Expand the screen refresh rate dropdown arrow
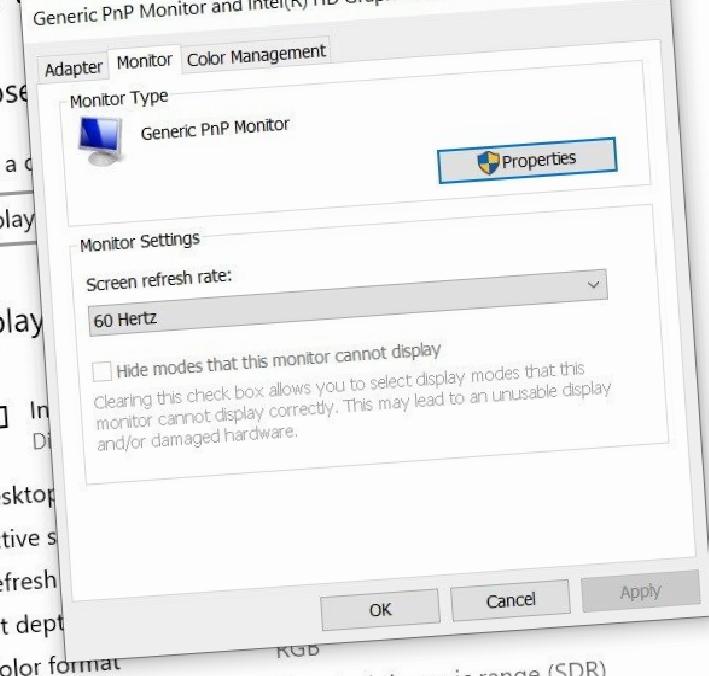Screen dimensions: 709x676 [x=593, y=284]
